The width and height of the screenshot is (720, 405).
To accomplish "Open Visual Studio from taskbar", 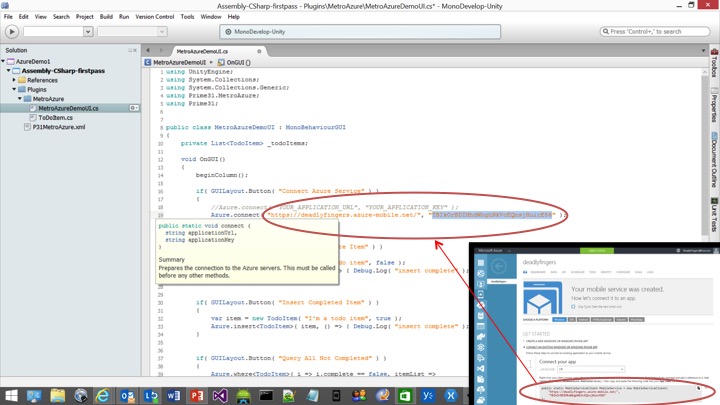I will [220, 395].
